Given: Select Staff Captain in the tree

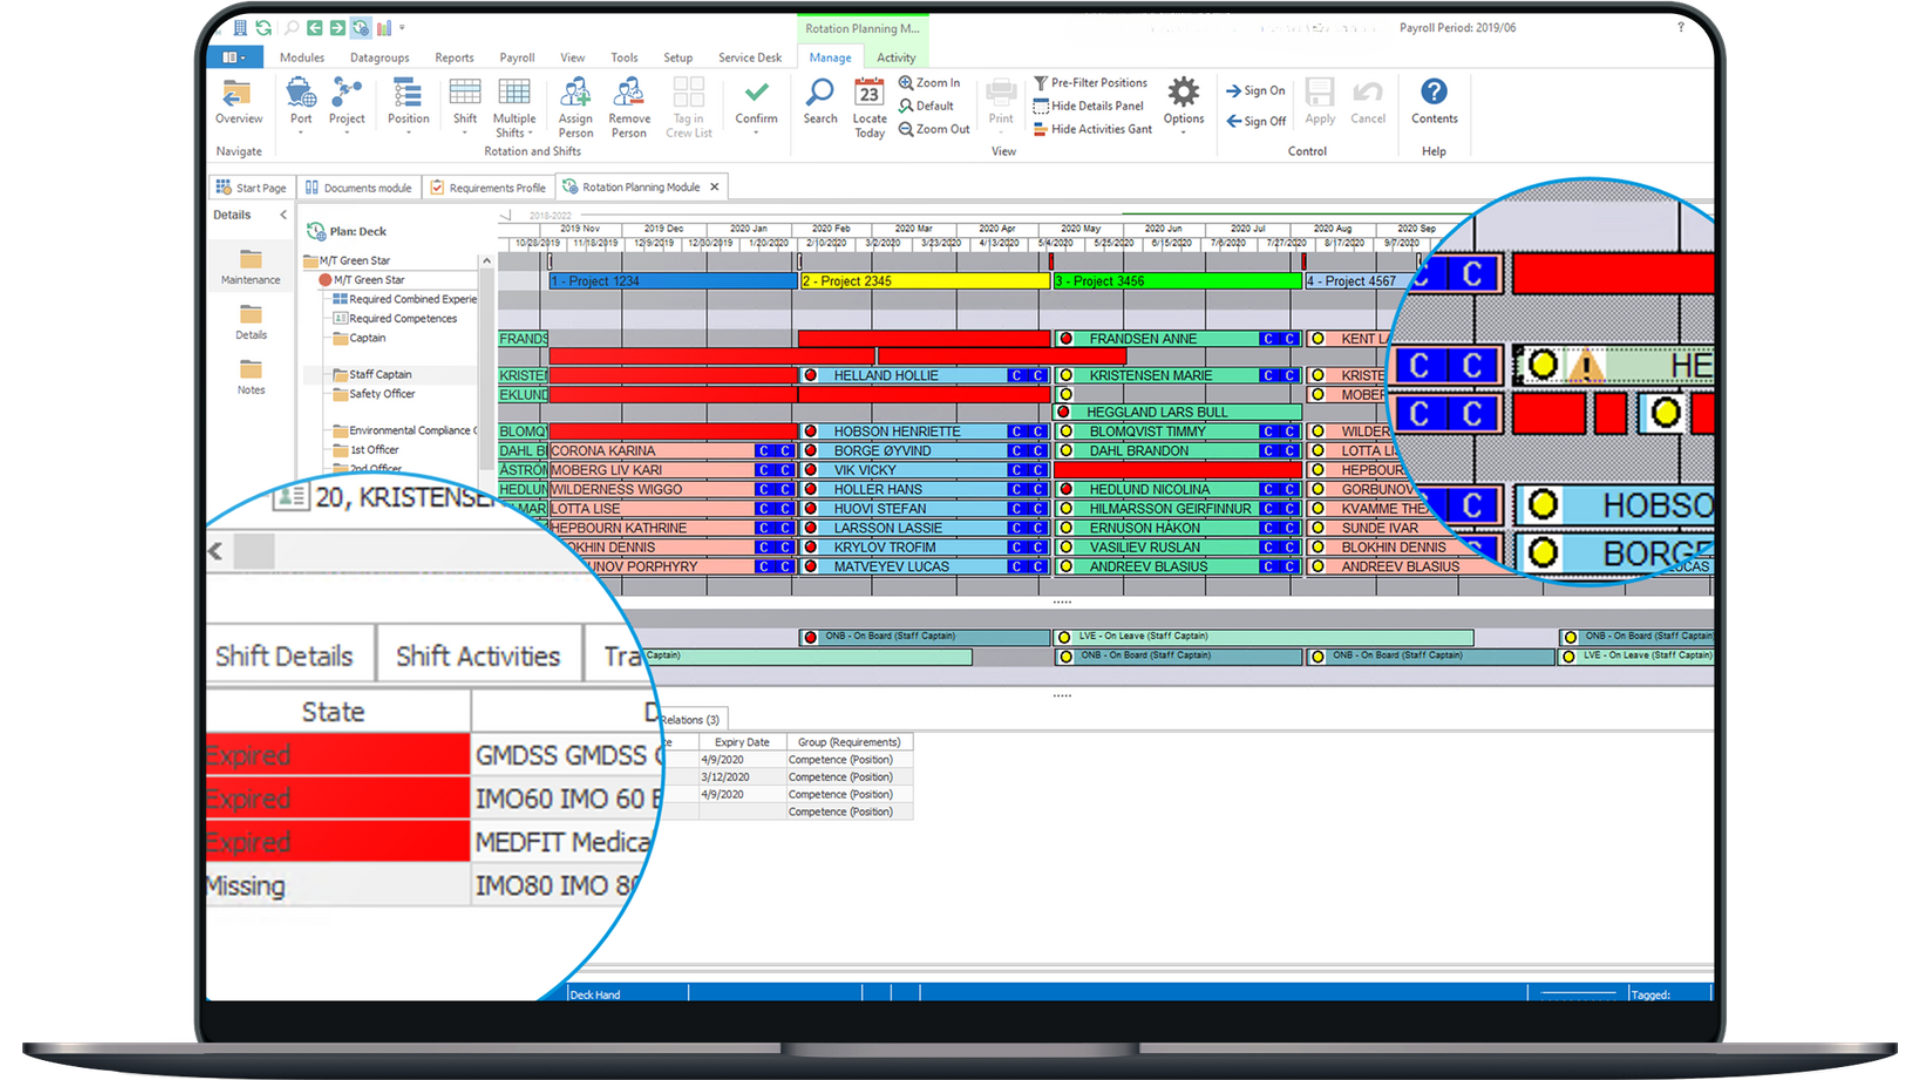Looking at the screenshot, I should click(x=372, y=375).
